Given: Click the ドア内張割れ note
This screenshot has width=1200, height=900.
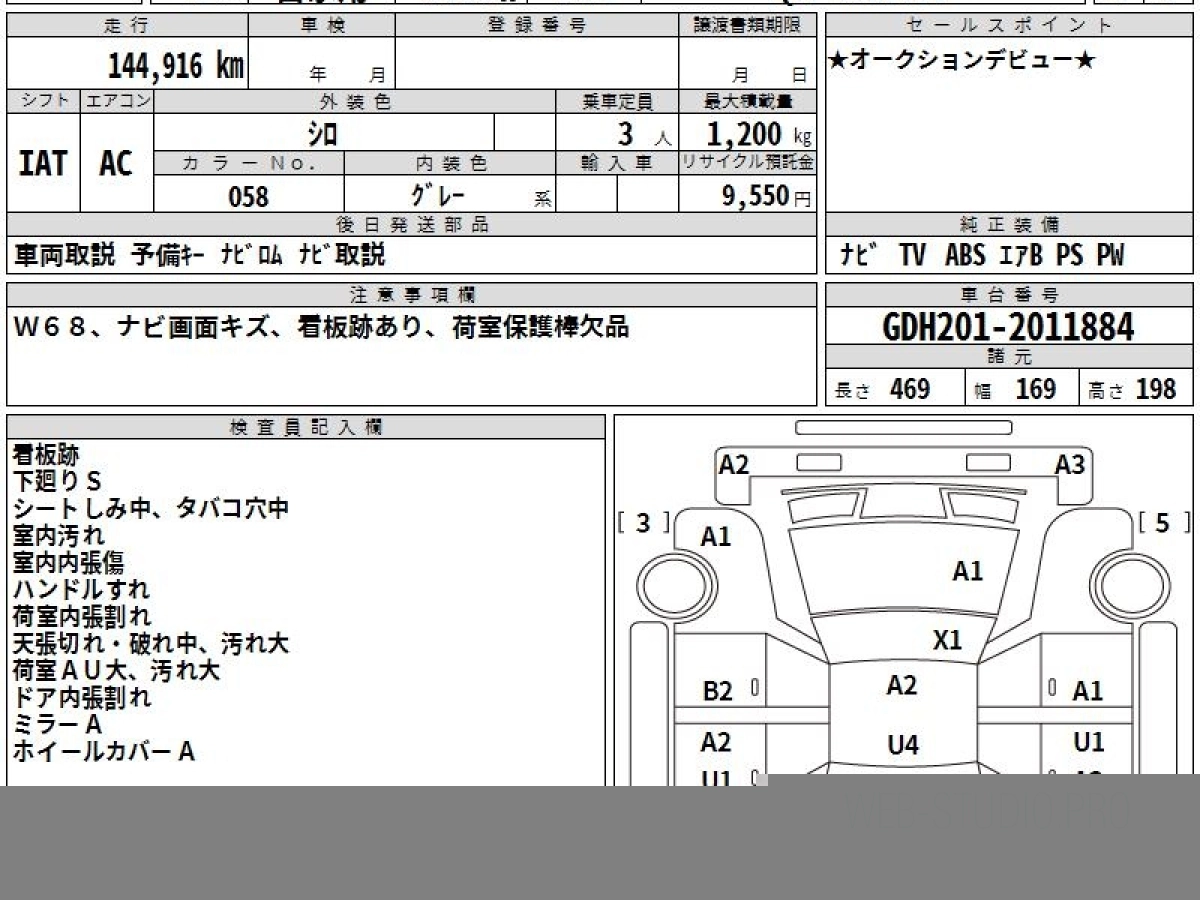Looking at the screenshot, I should [82, 697].
